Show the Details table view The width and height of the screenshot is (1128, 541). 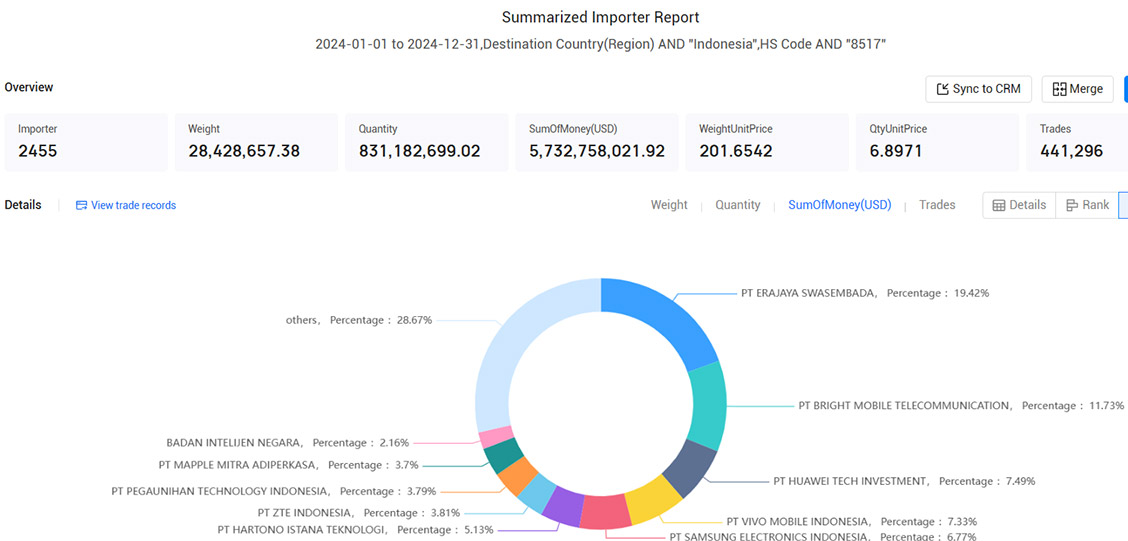tap(1019, 205)
